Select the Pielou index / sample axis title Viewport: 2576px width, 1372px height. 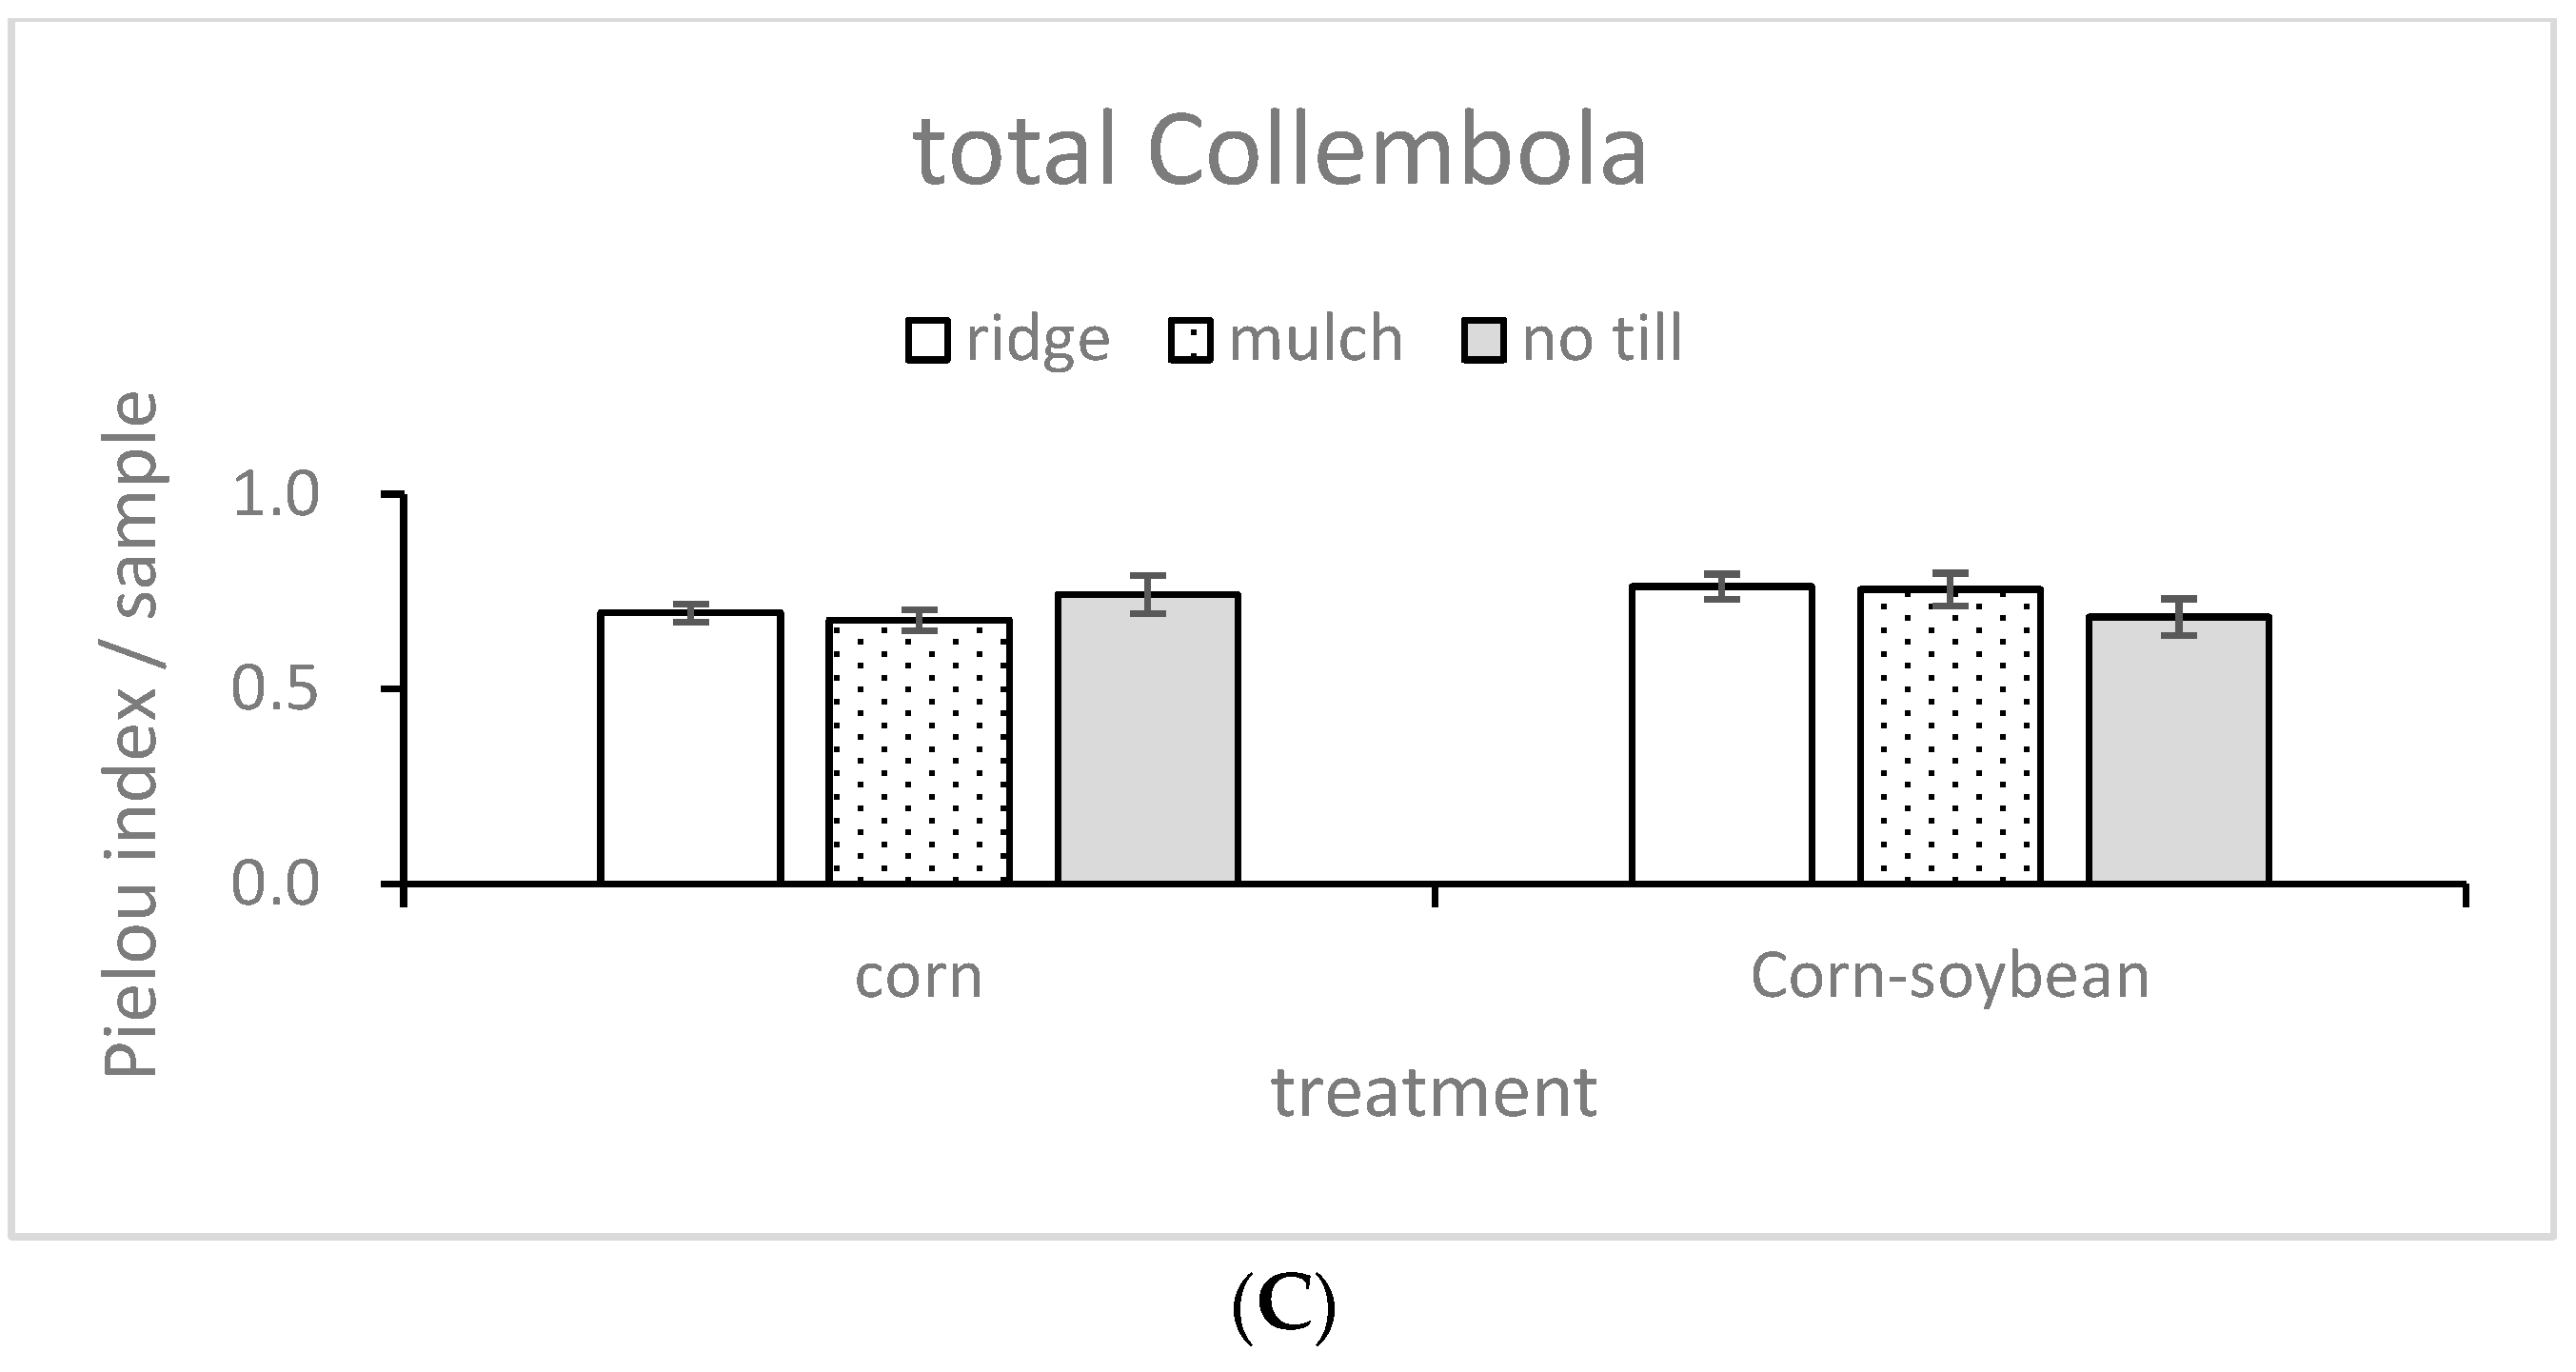pyautogui.click(x=131, y=735)
